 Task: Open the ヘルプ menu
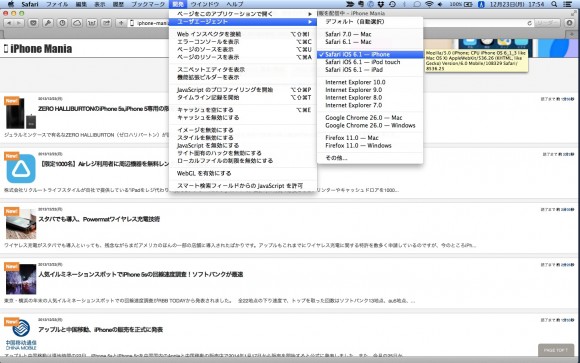click(x=235, y=4)
